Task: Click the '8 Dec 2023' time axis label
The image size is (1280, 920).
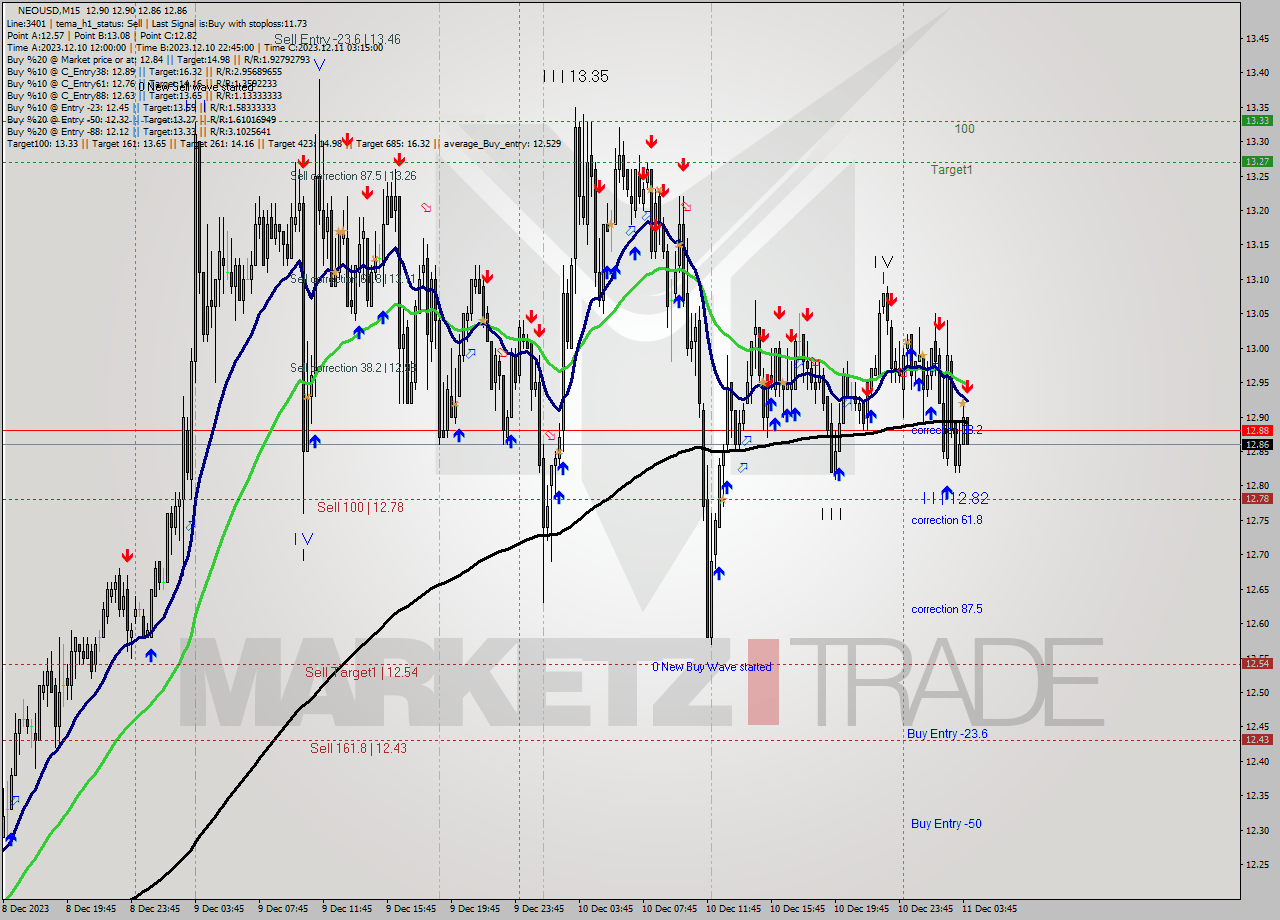Action: 24,909
